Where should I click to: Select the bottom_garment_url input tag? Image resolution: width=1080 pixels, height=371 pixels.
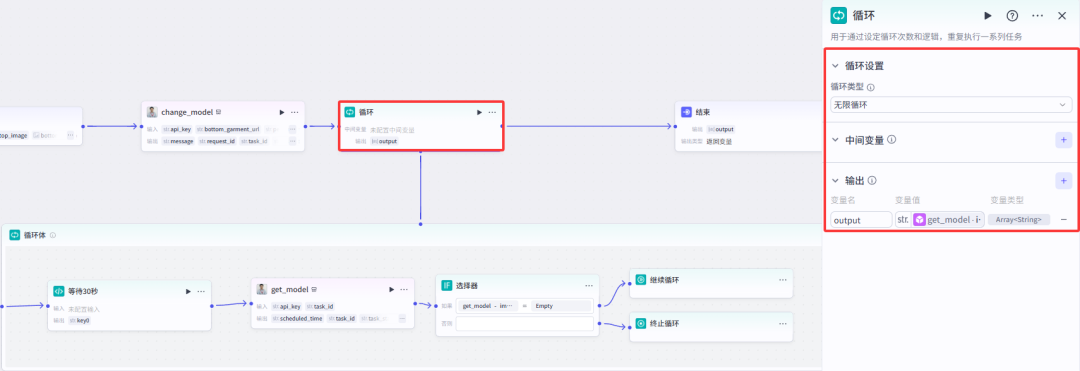point(228,129)
